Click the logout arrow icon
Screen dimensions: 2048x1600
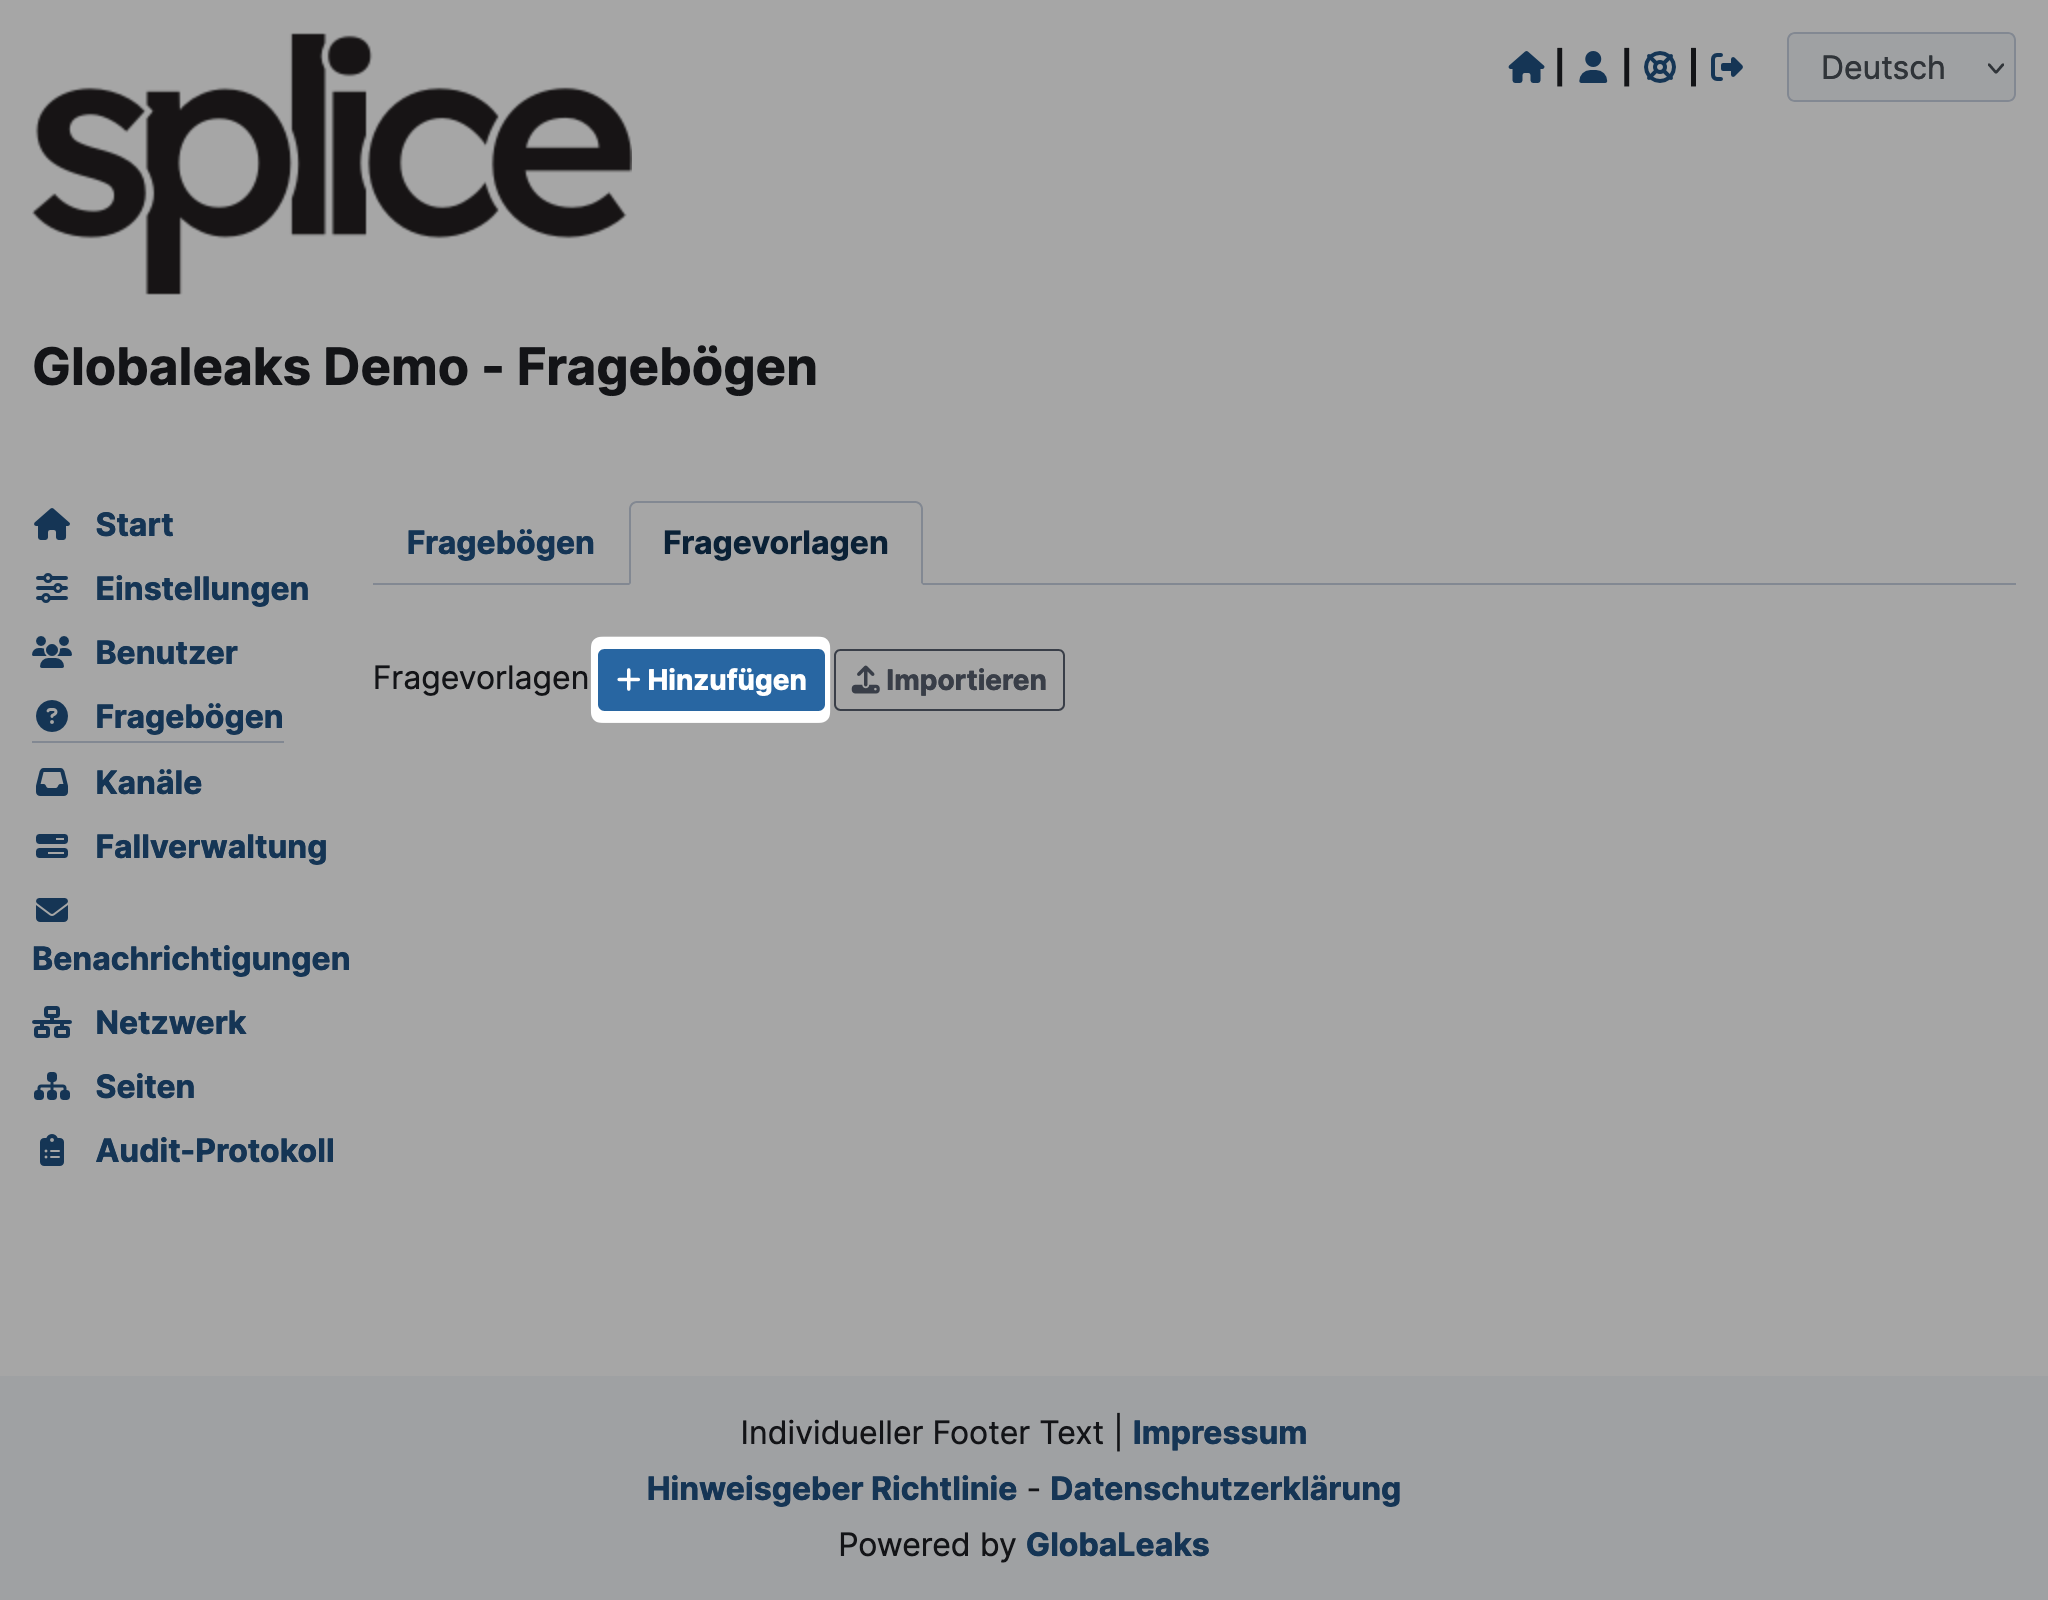pos(1727,67)
